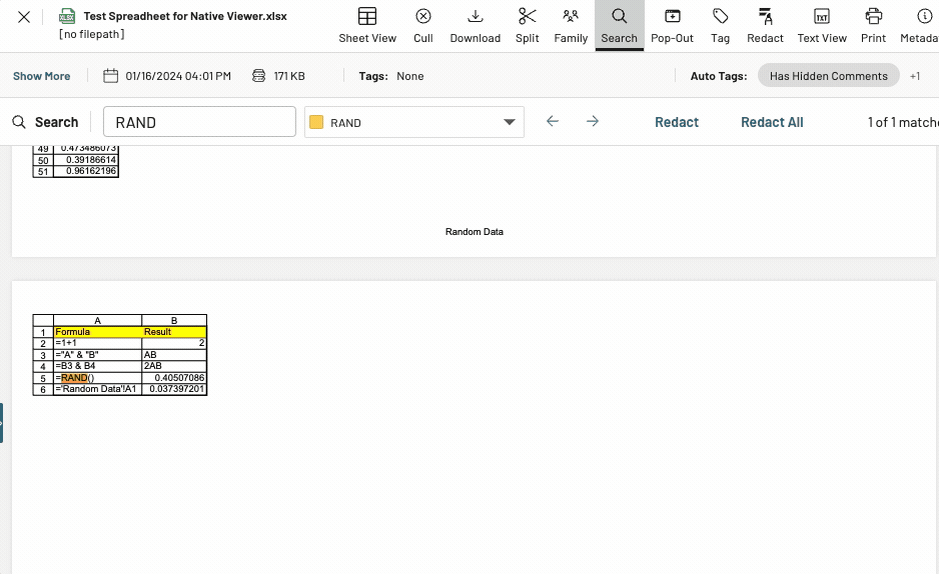Select the Has Hidden Comments auto tag

coord(828,75)
